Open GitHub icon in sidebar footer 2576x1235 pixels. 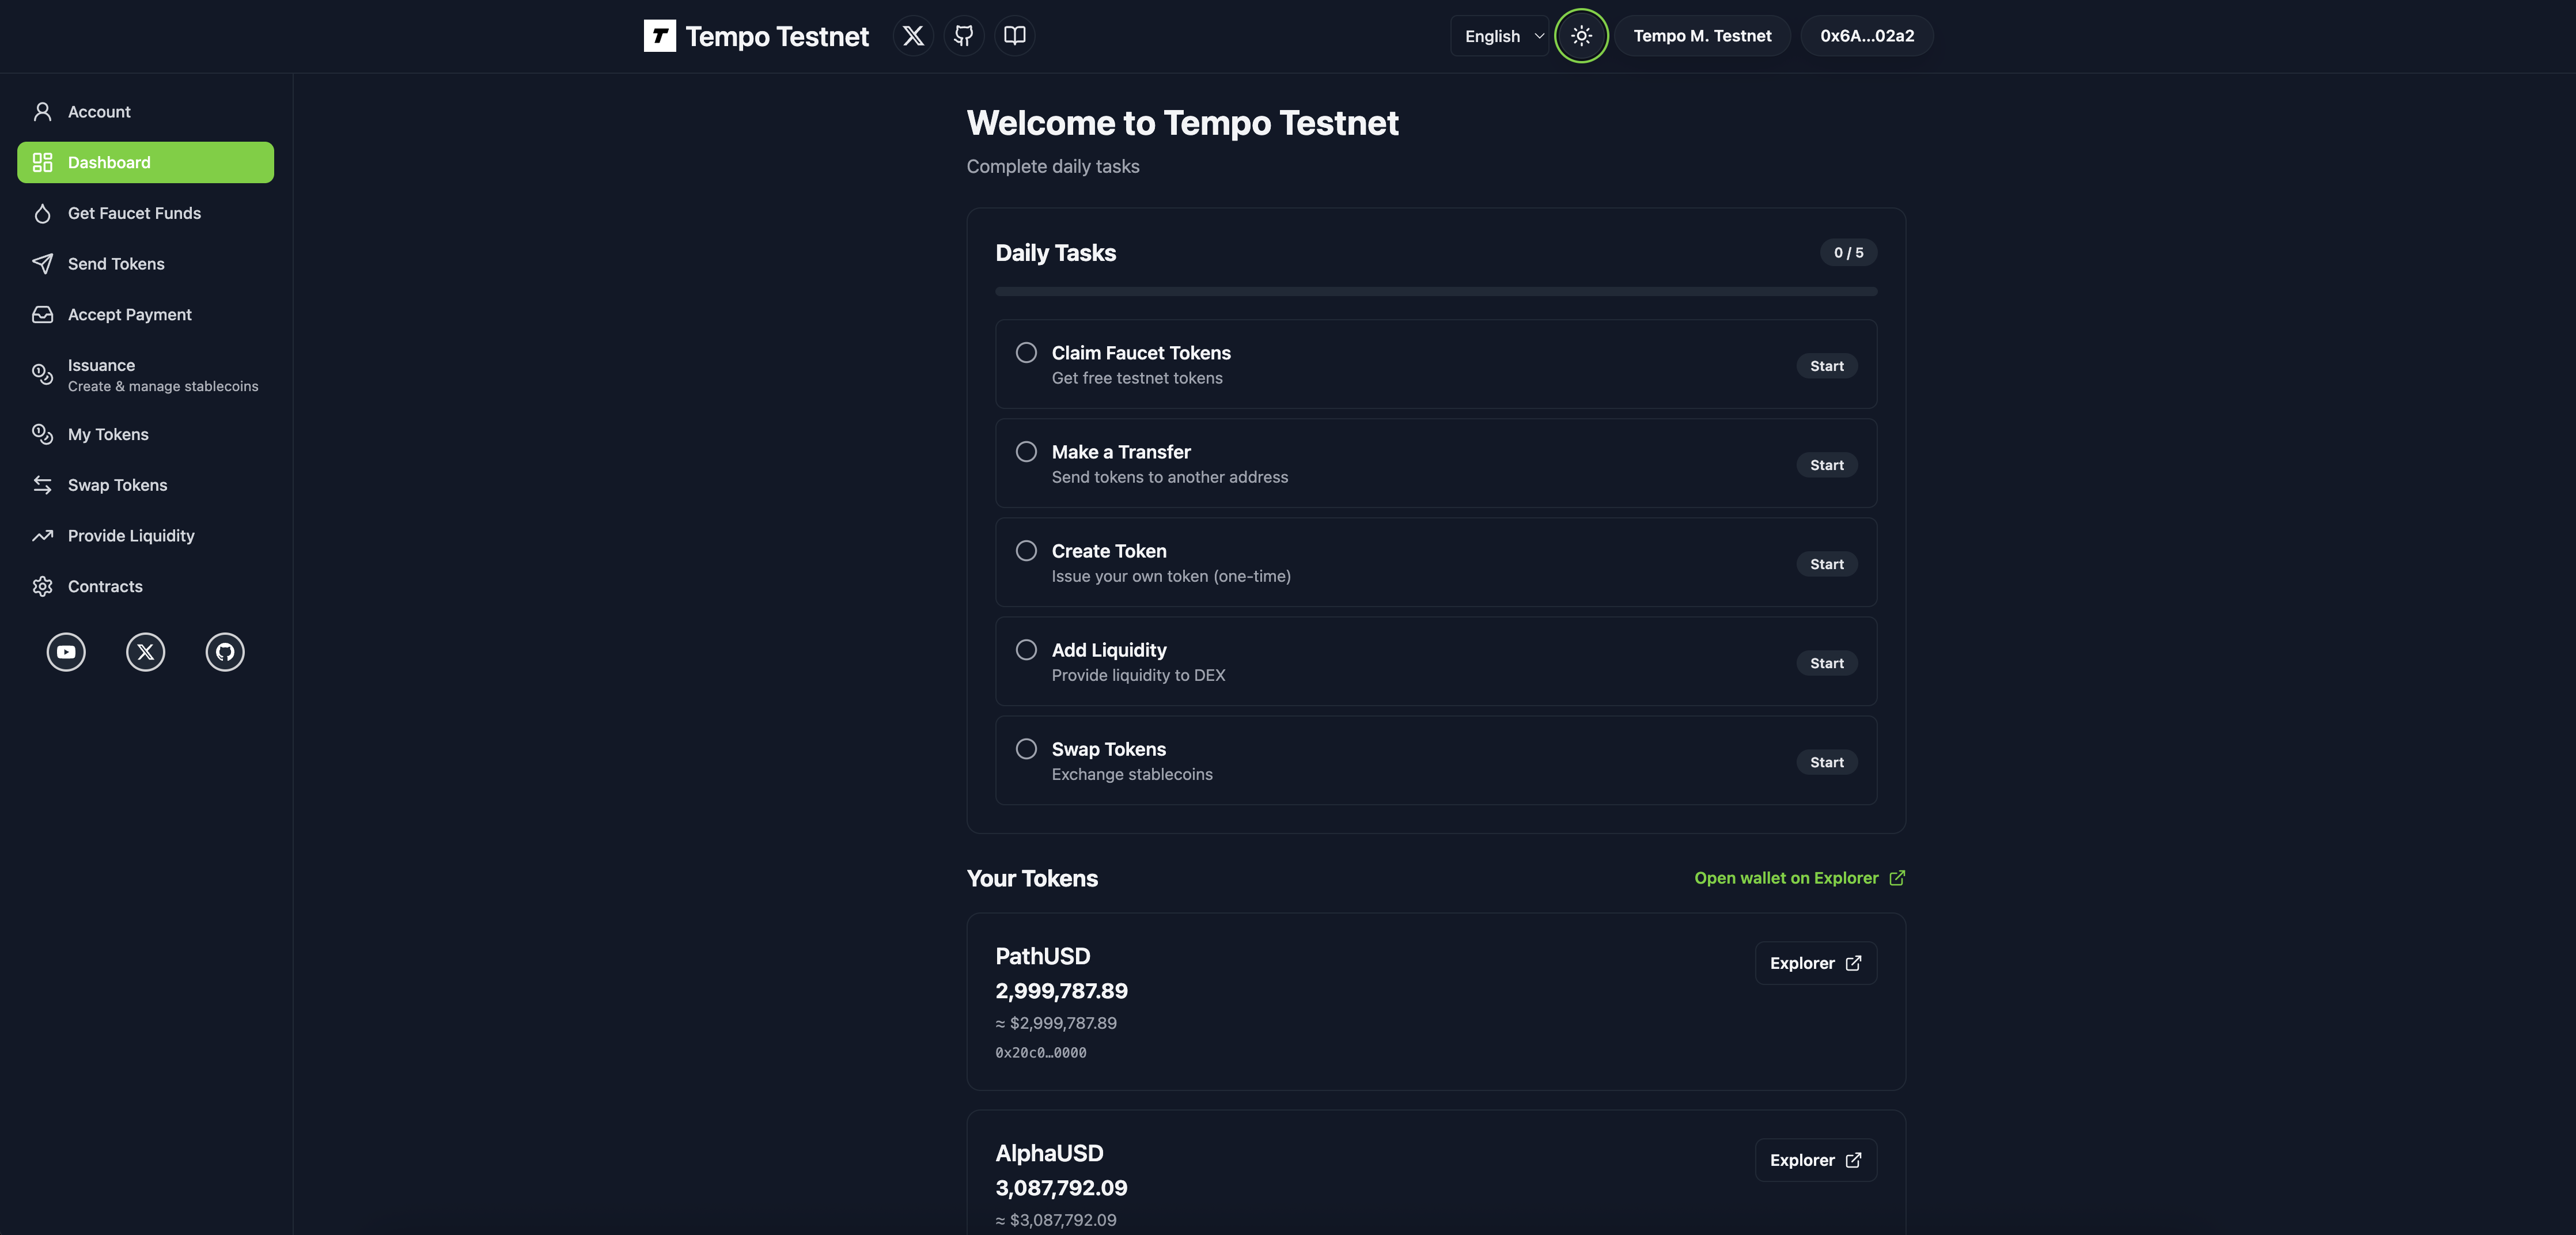click(x=225, y=652)
